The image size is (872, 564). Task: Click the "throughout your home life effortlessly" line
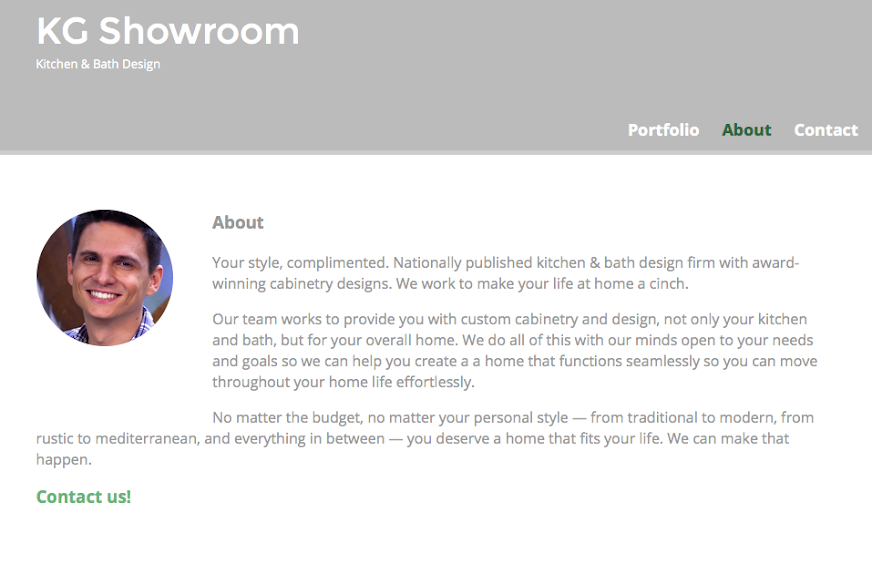[343, 382]
